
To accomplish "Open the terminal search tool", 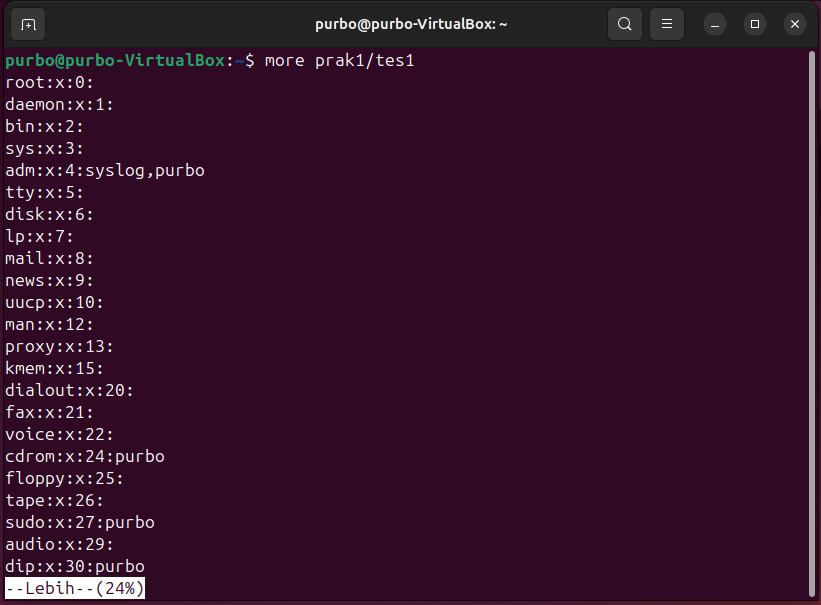I will [625, 24].
